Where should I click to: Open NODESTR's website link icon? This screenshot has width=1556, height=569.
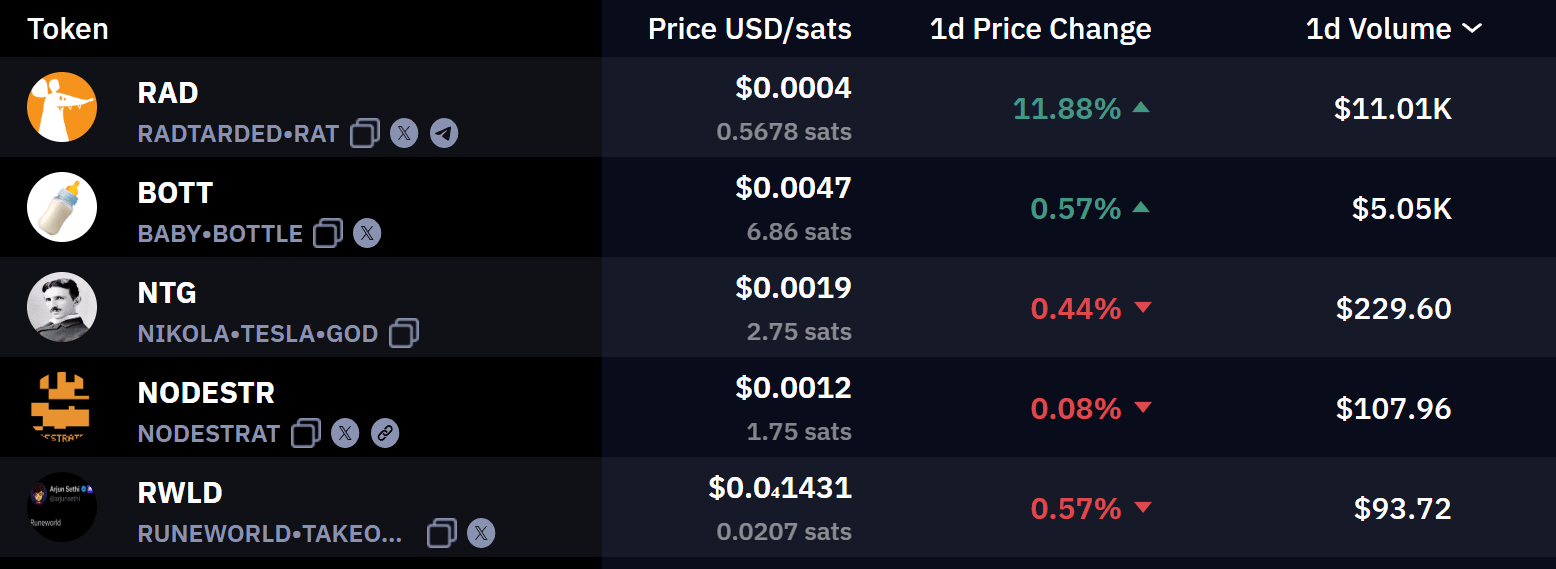coord(385,433)
